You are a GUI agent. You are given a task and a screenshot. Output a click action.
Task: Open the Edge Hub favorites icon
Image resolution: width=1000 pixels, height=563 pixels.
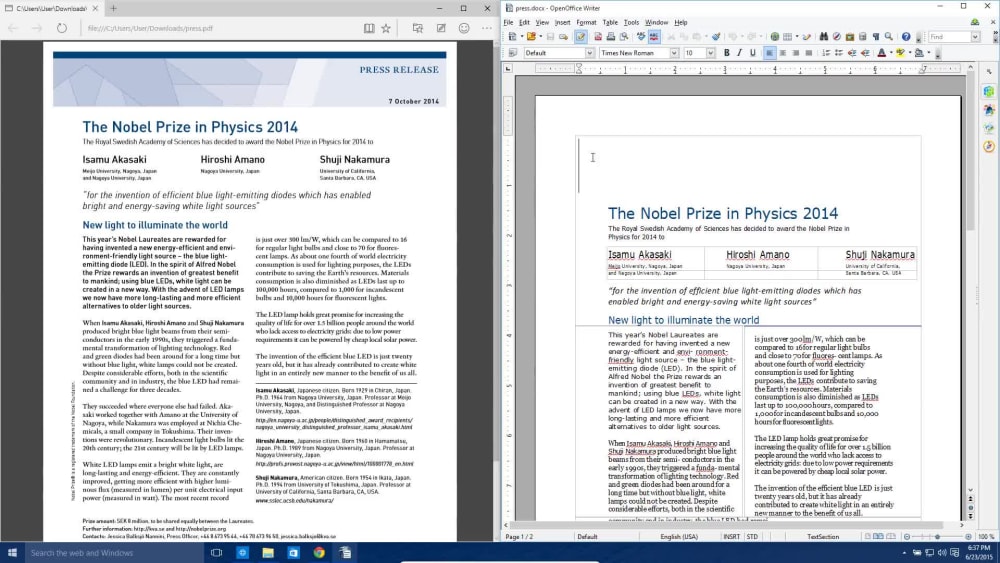pyautogui.click(x=418, y=28)
